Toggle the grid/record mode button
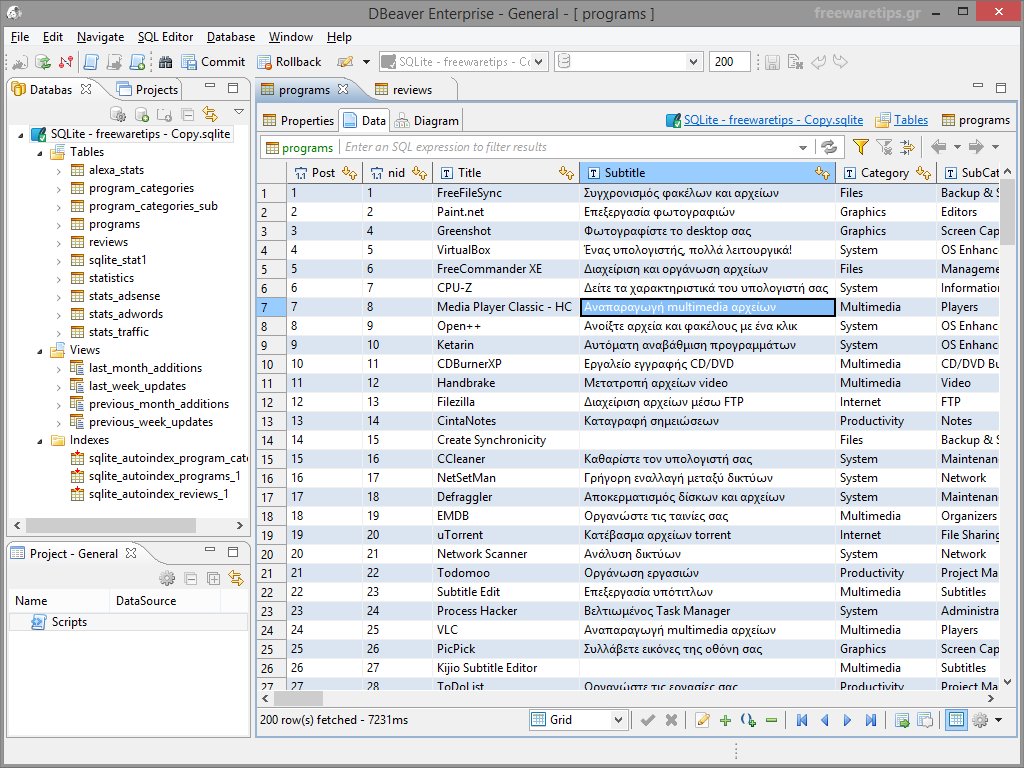Image resolution: width=1024 pixels, height=768 pixels. tap(956, 720)
